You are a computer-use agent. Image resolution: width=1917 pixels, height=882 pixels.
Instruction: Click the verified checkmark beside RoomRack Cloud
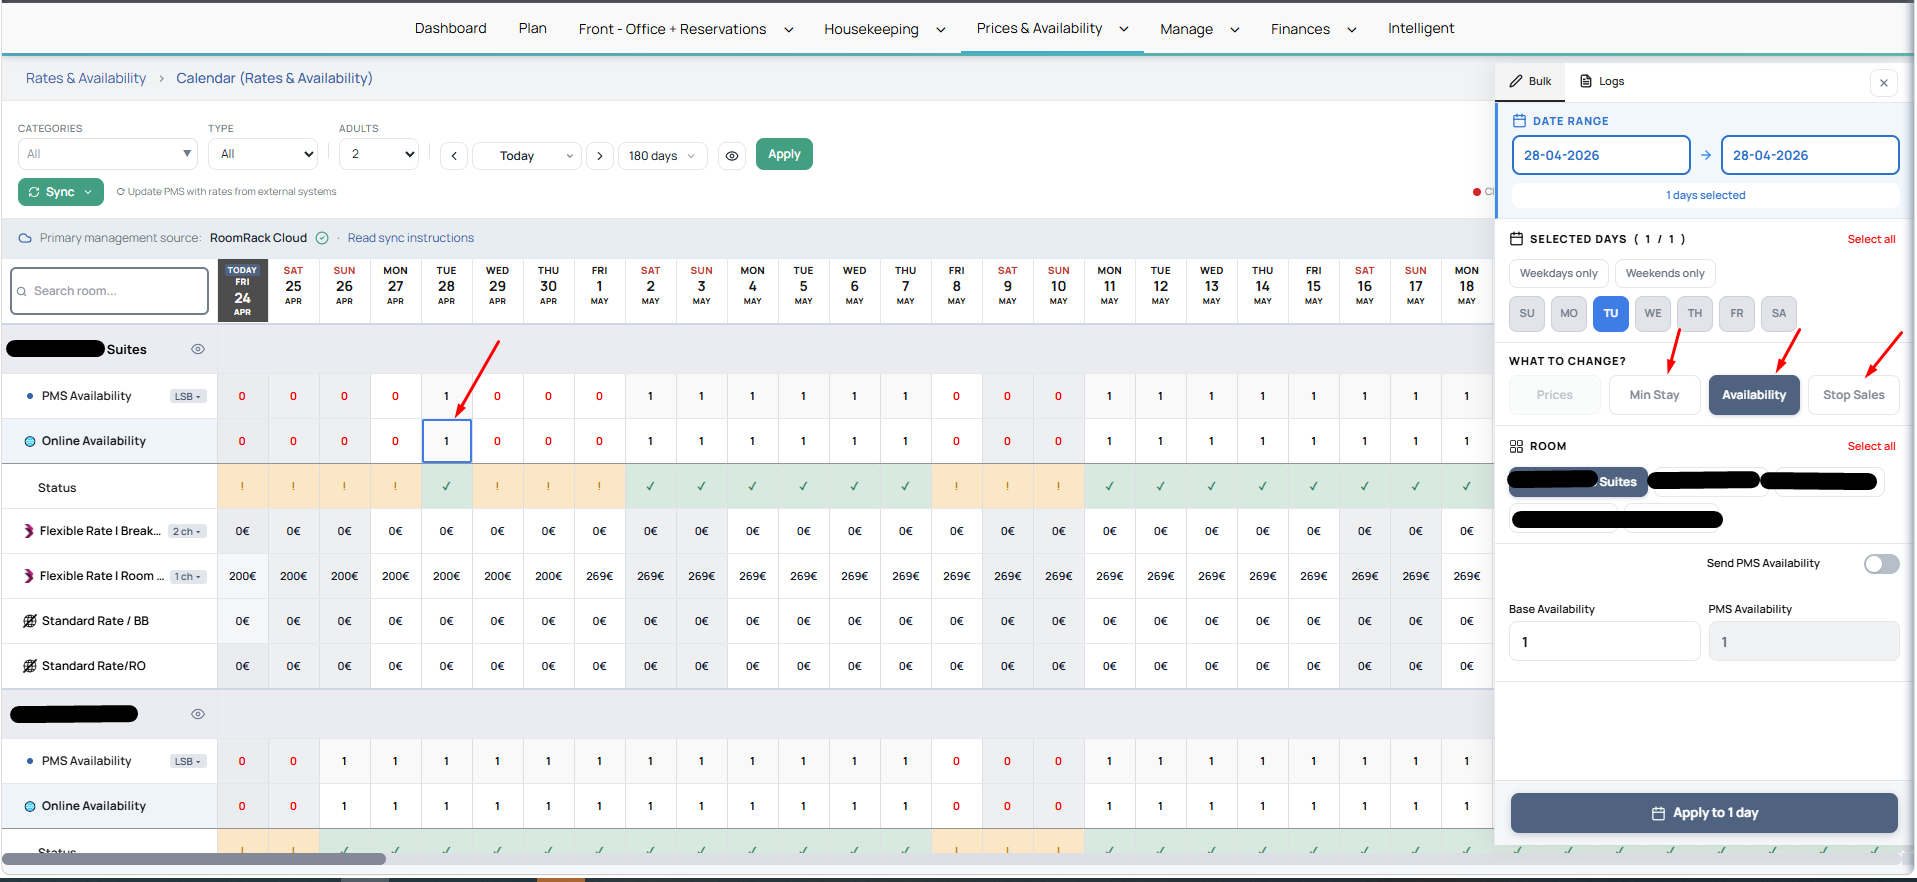click(322, 238)
